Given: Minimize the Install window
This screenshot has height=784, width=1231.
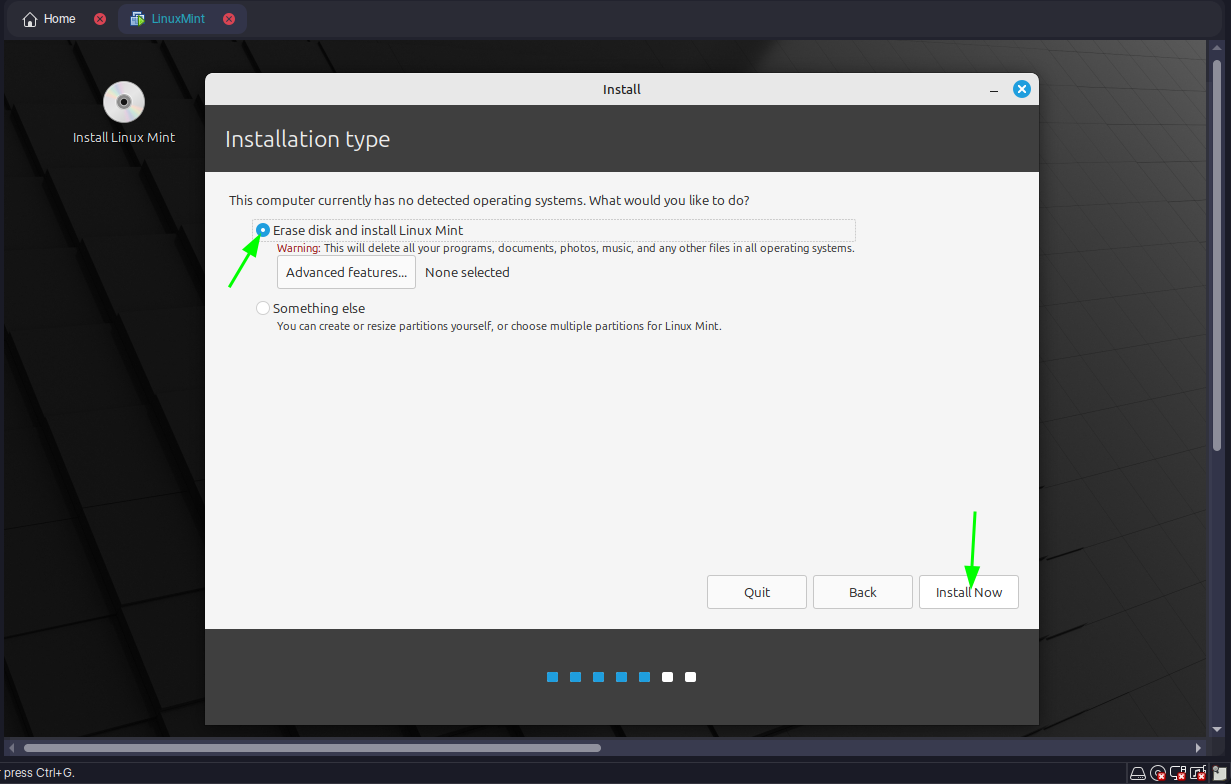Looking at the screenshot, I should click(993, 90).
